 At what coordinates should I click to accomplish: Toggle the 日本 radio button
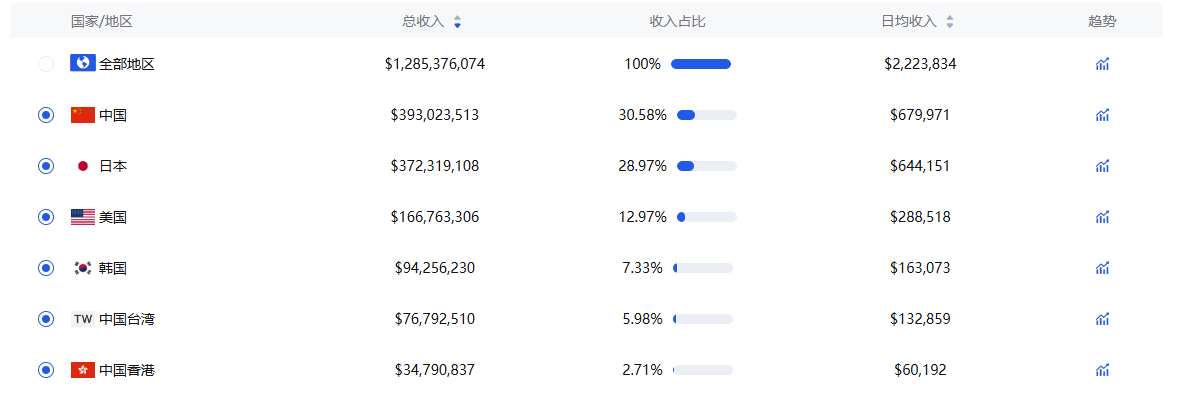46,166
